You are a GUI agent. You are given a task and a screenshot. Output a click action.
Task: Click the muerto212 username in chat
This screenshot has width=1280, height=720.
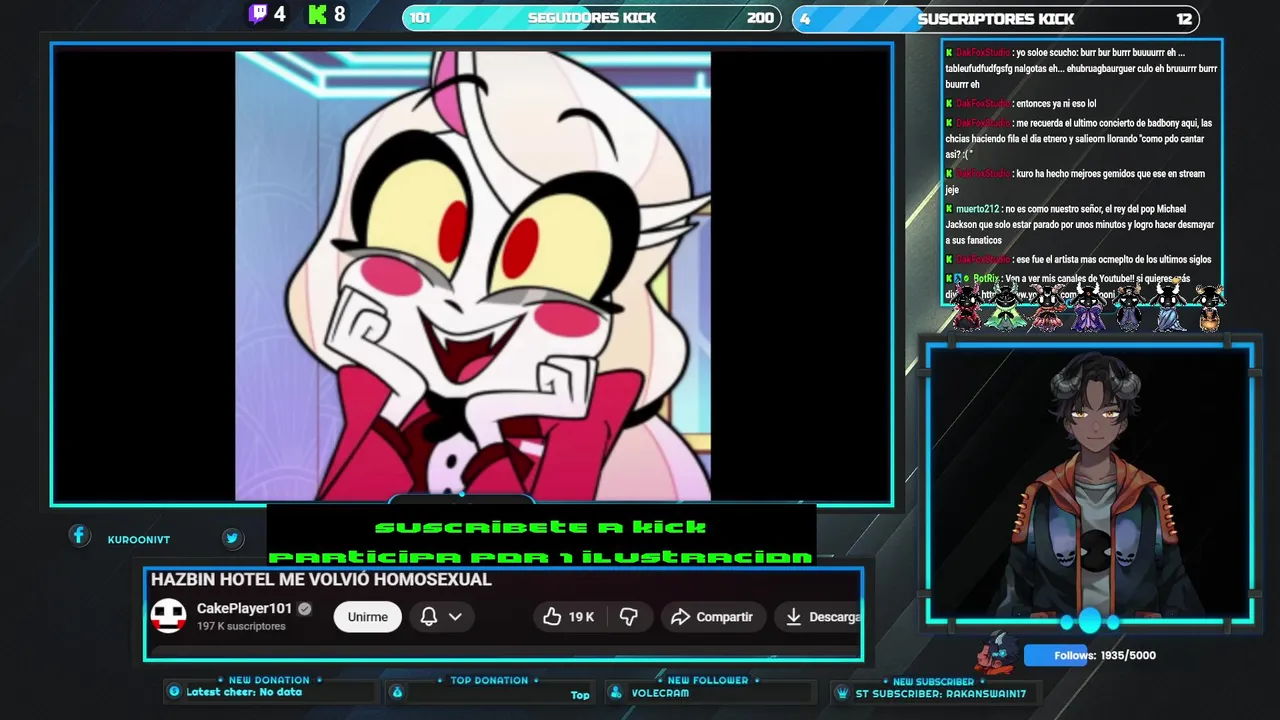pyautogui.click(x=977, y=209)
